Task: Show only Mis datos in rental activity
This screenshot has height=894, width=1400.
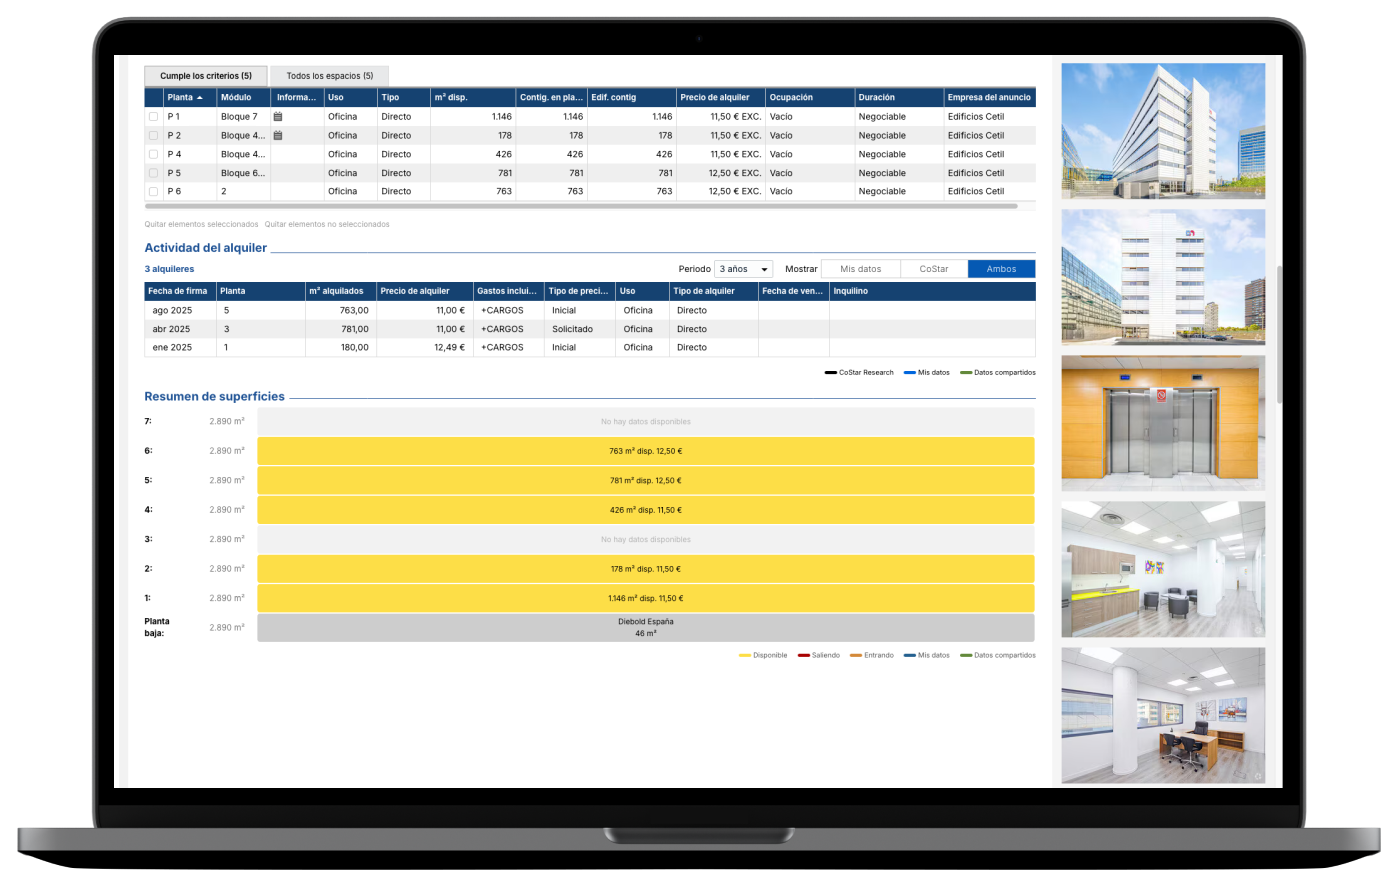Action: coord(860,269)
